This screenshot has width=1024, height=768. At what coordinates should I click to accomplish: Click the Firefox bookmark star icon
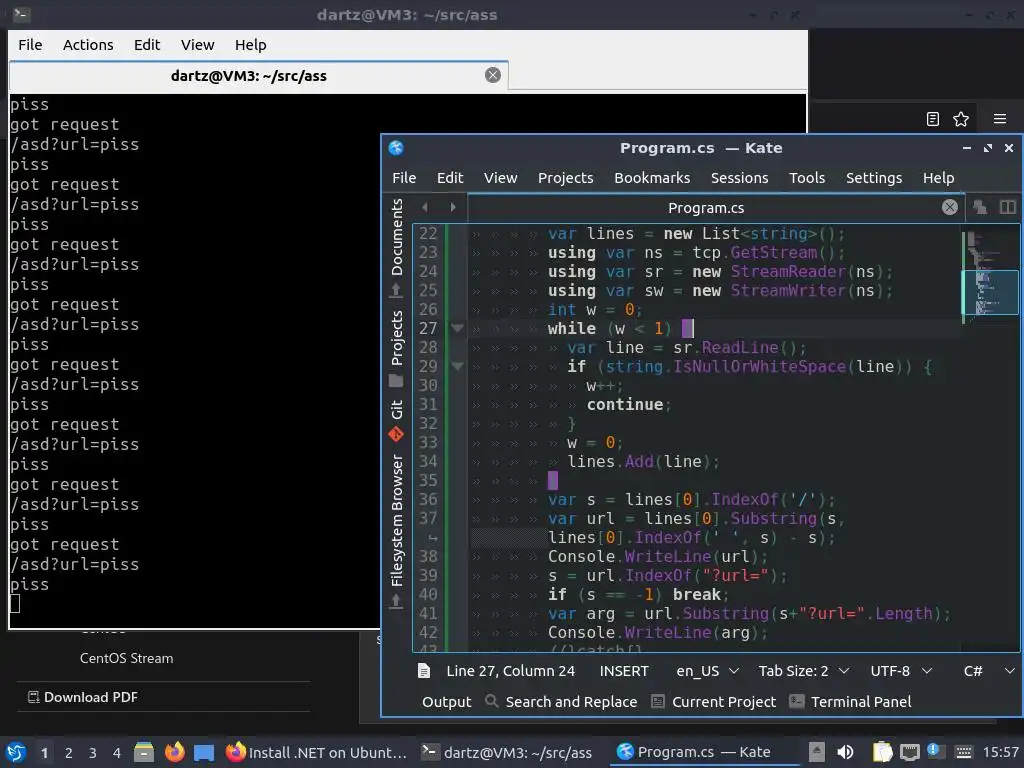961,119
